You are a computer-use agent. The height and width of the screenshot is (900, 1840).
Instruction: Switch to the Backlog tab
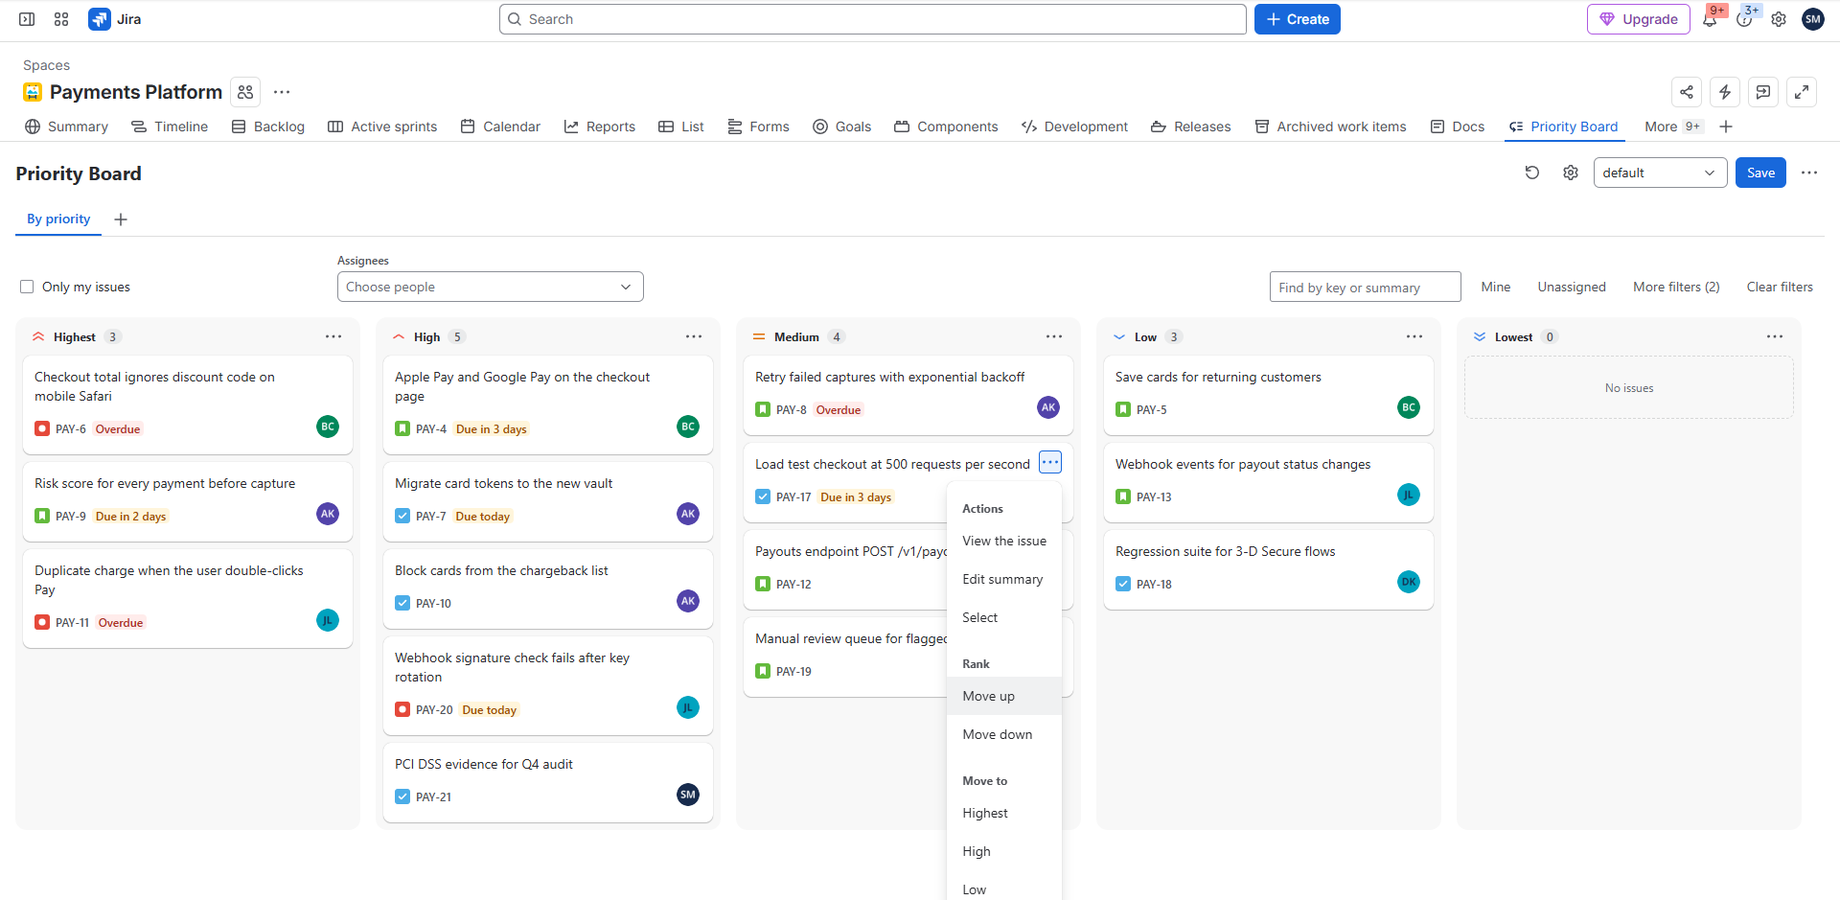click(268, 127)
